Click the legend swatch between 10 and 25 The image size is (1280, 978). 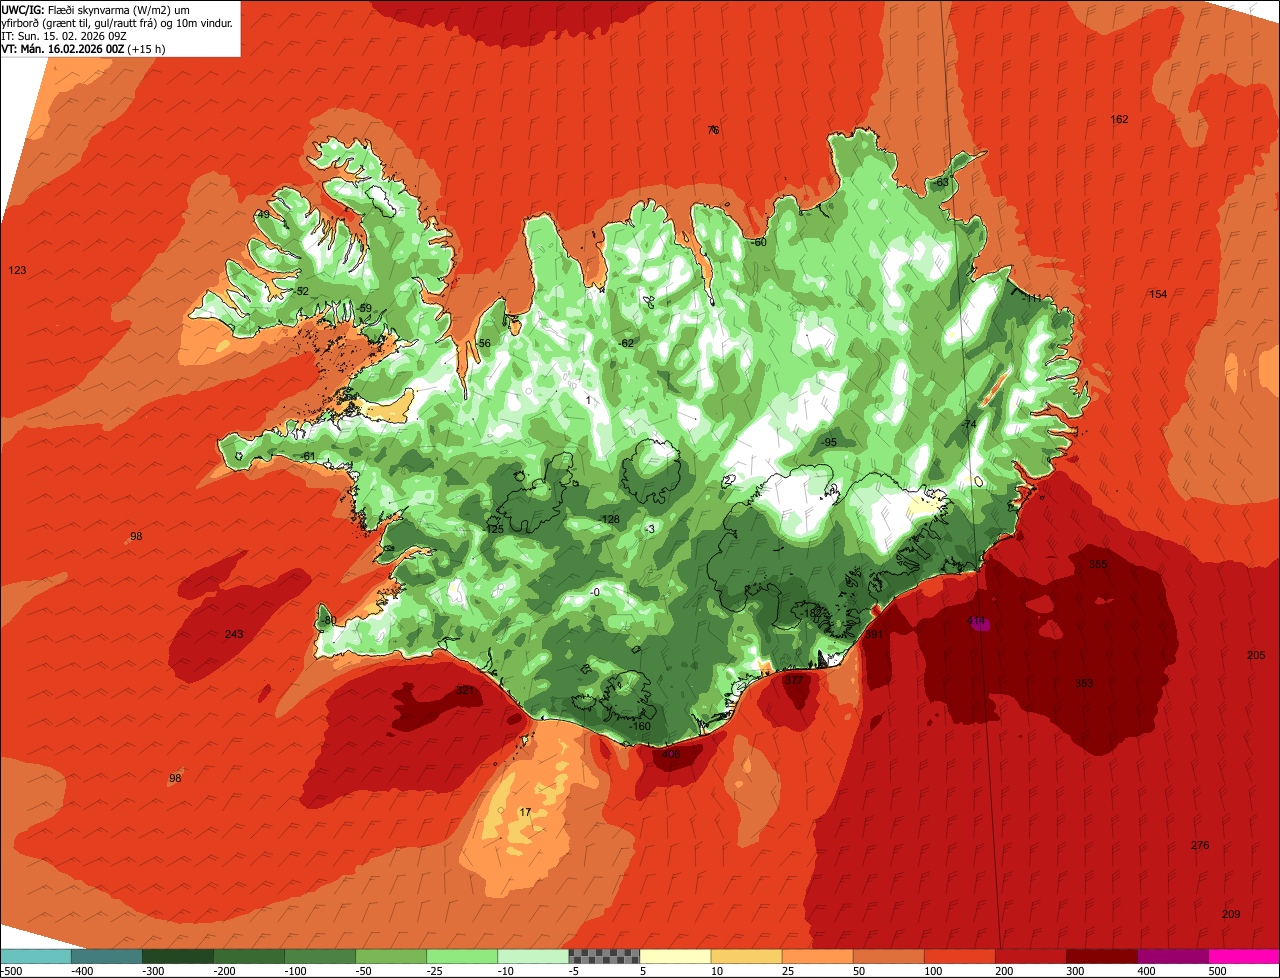(746, 956)
